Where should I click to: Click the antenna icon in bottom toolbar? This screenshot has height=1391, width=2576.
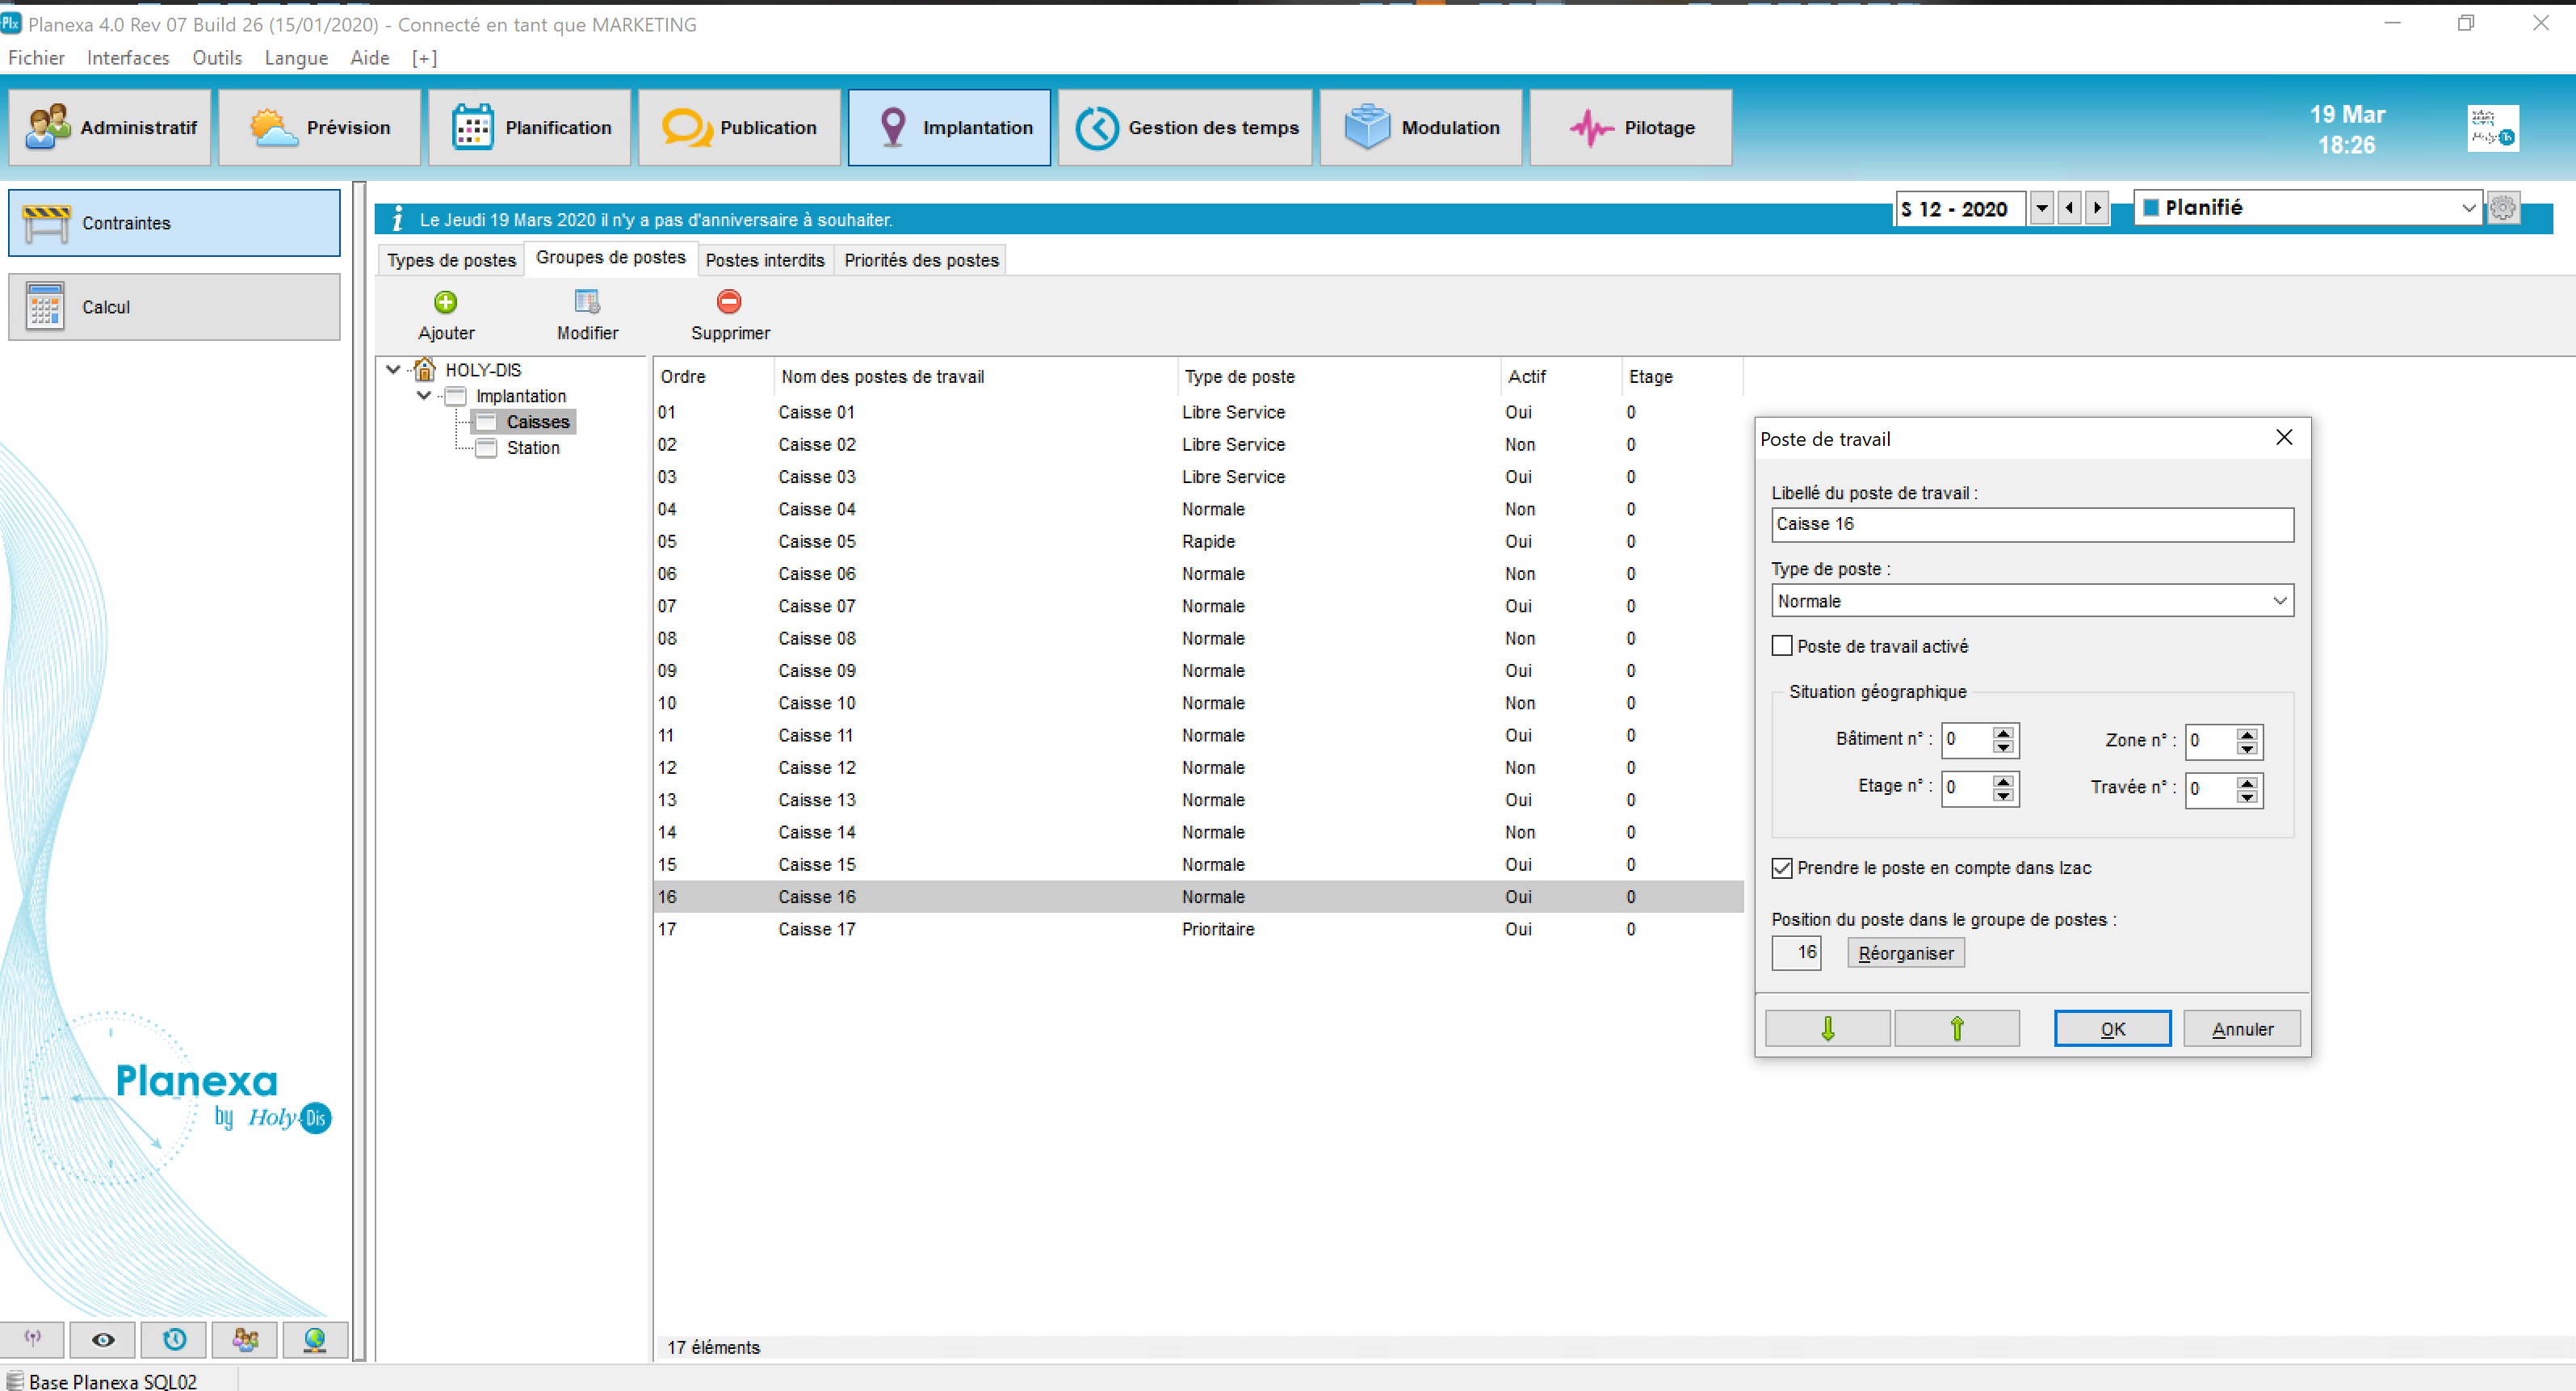tap(33, 1339)
